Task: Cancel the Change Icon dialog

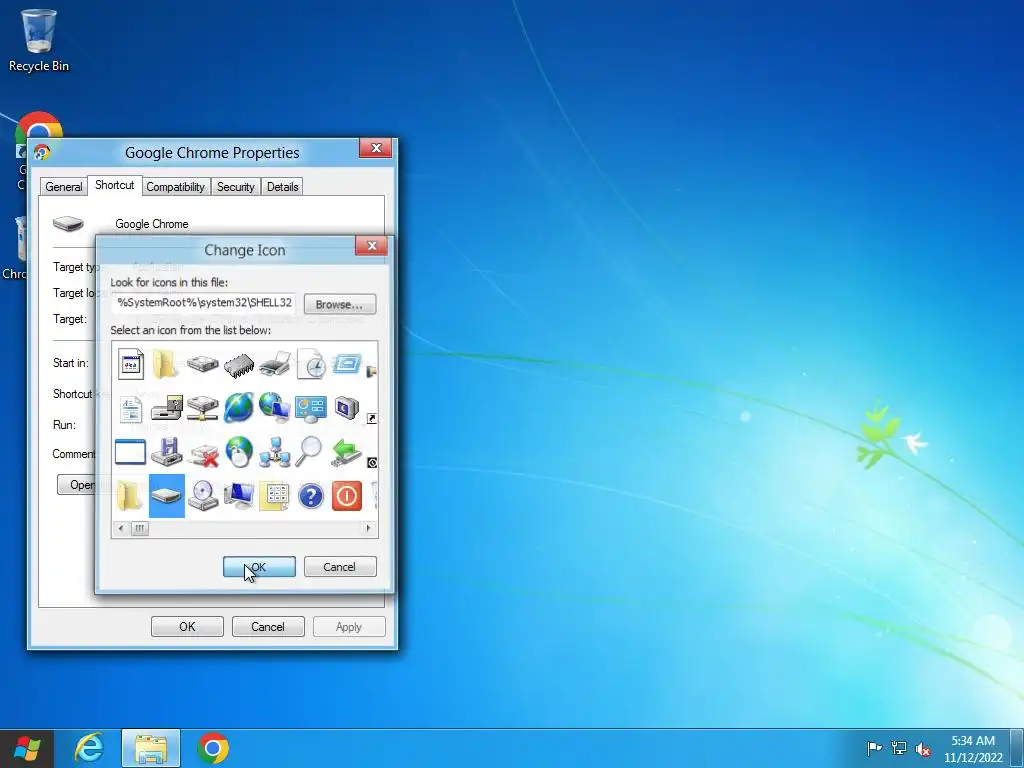Action: [x=340, y=567]
